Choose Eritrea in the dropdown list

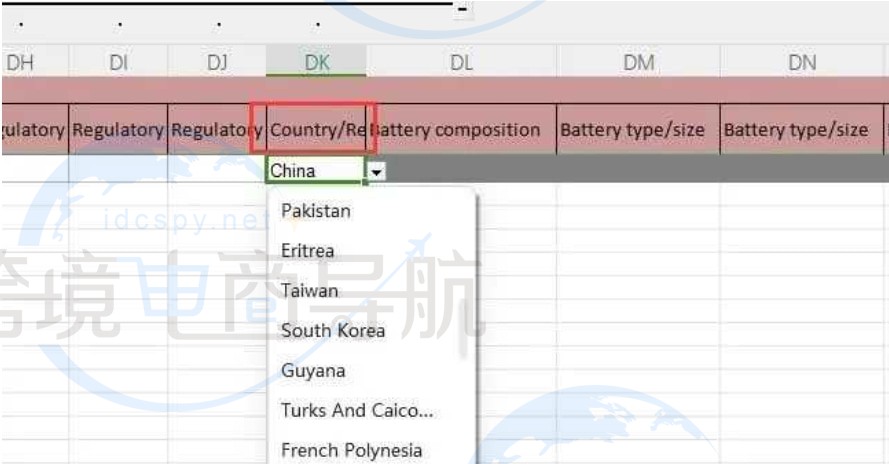(x=307, y=251)
